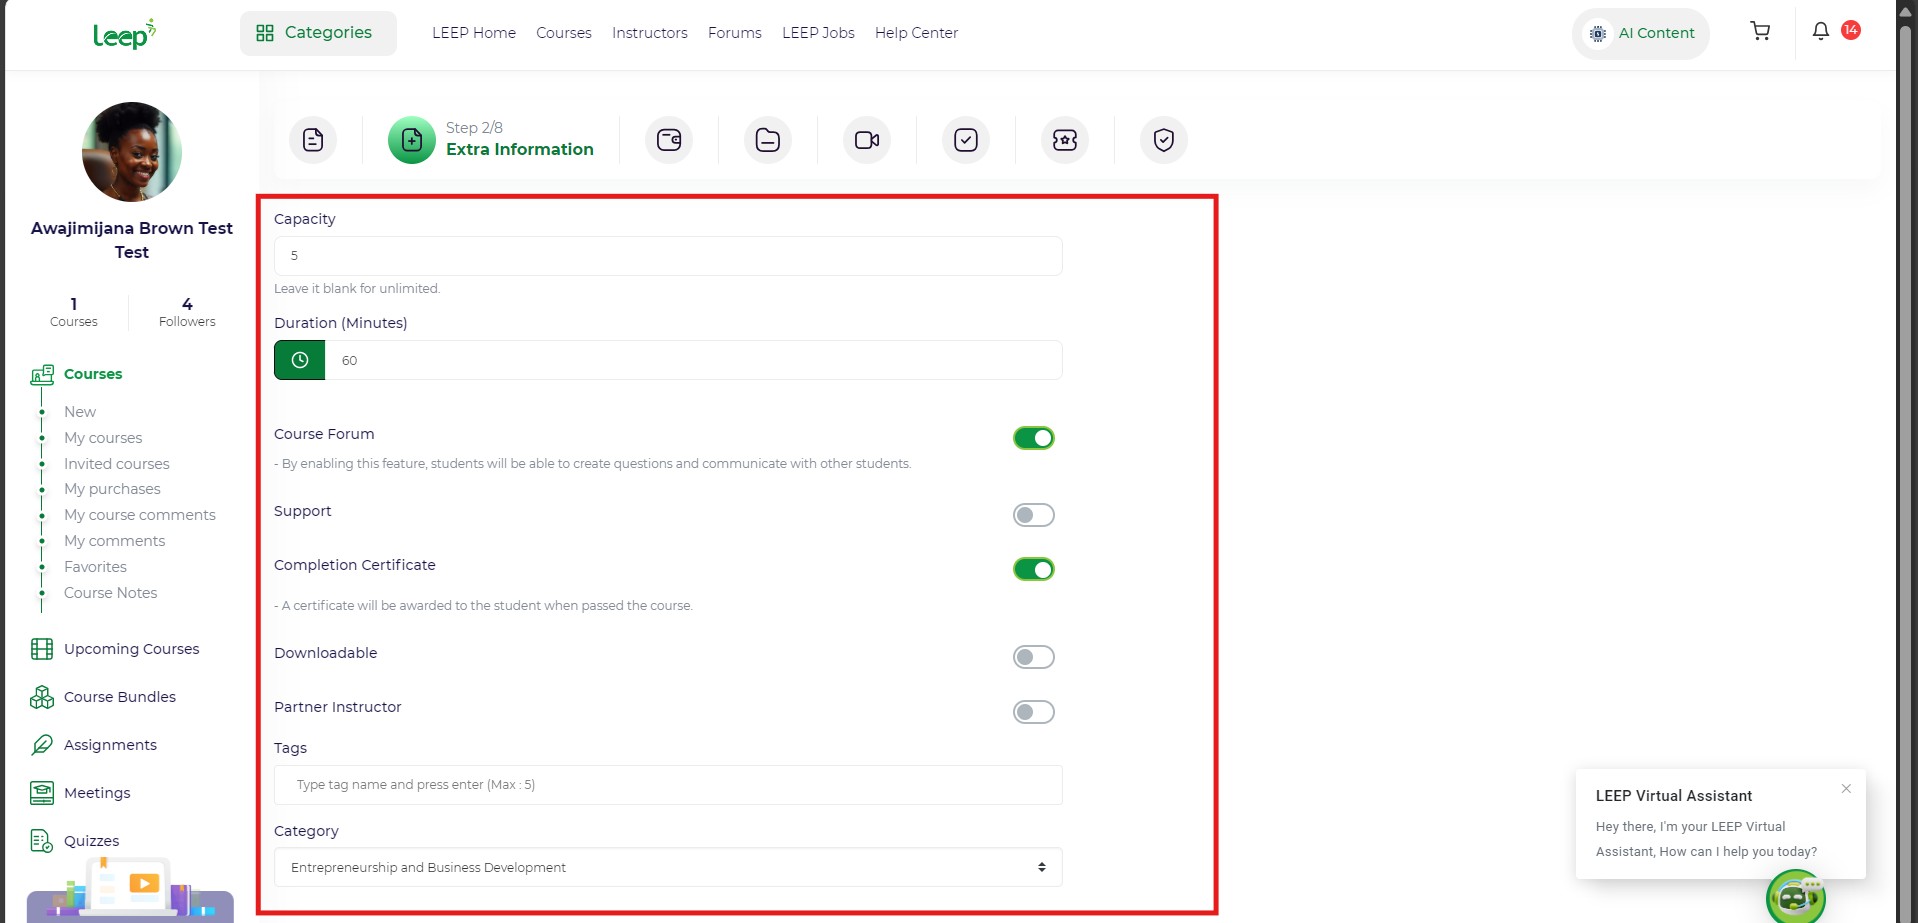Click the Tags input field
The width and height of the screenshot is (1918, 923).
point(667,785)
